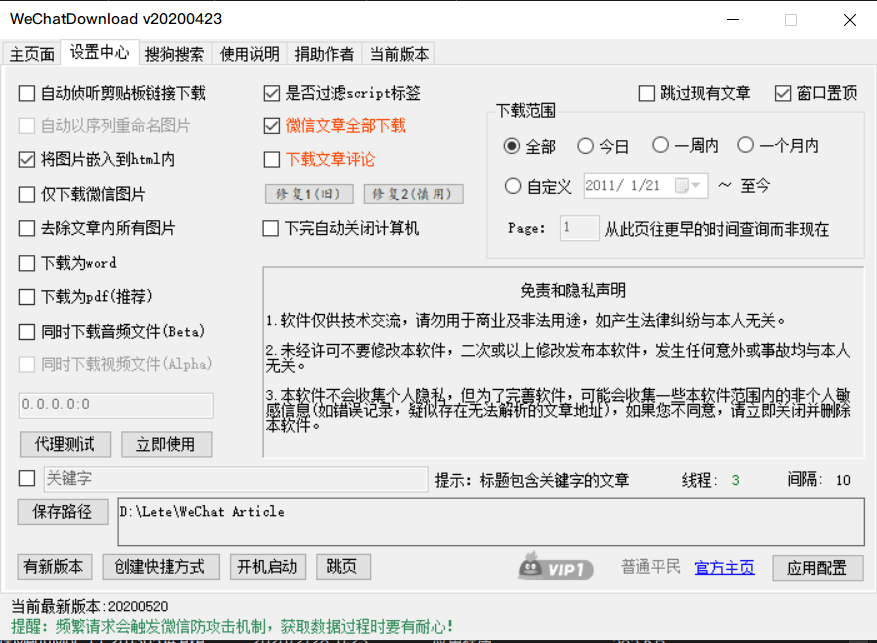Open the 官方主页 link
The height and width of the screenshot is (643, 877).
pyautogui.click(x=724, y=568)
